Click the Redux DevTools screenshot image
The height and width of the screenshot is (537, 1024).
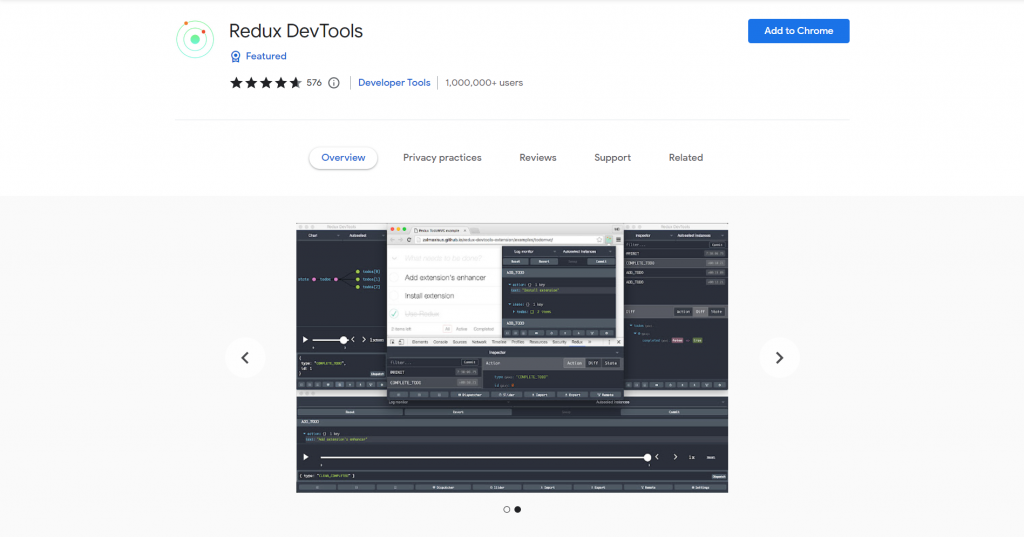[x=512, y=358]
